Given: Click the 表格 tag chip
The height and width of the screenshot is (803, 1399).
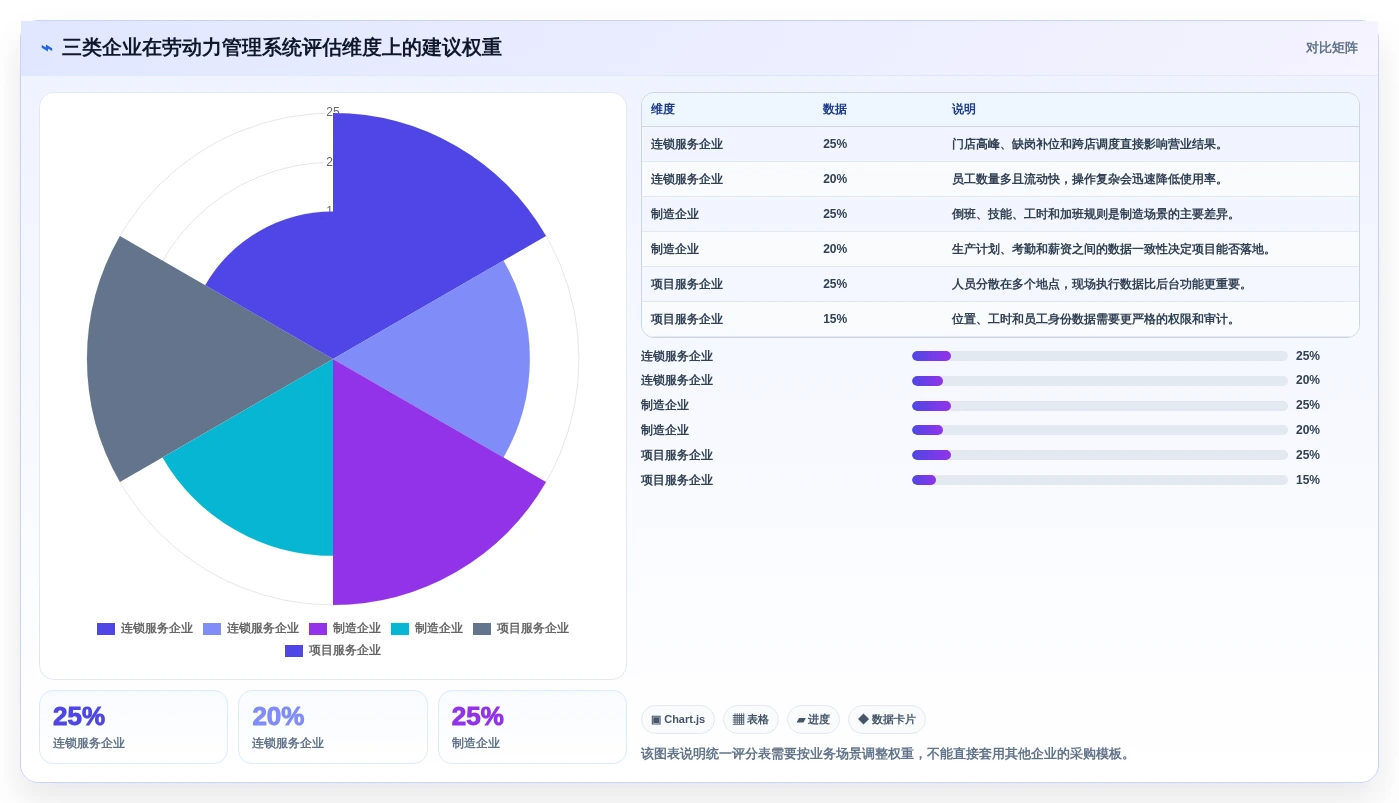Looking at the screenshot, I should 751,719.
